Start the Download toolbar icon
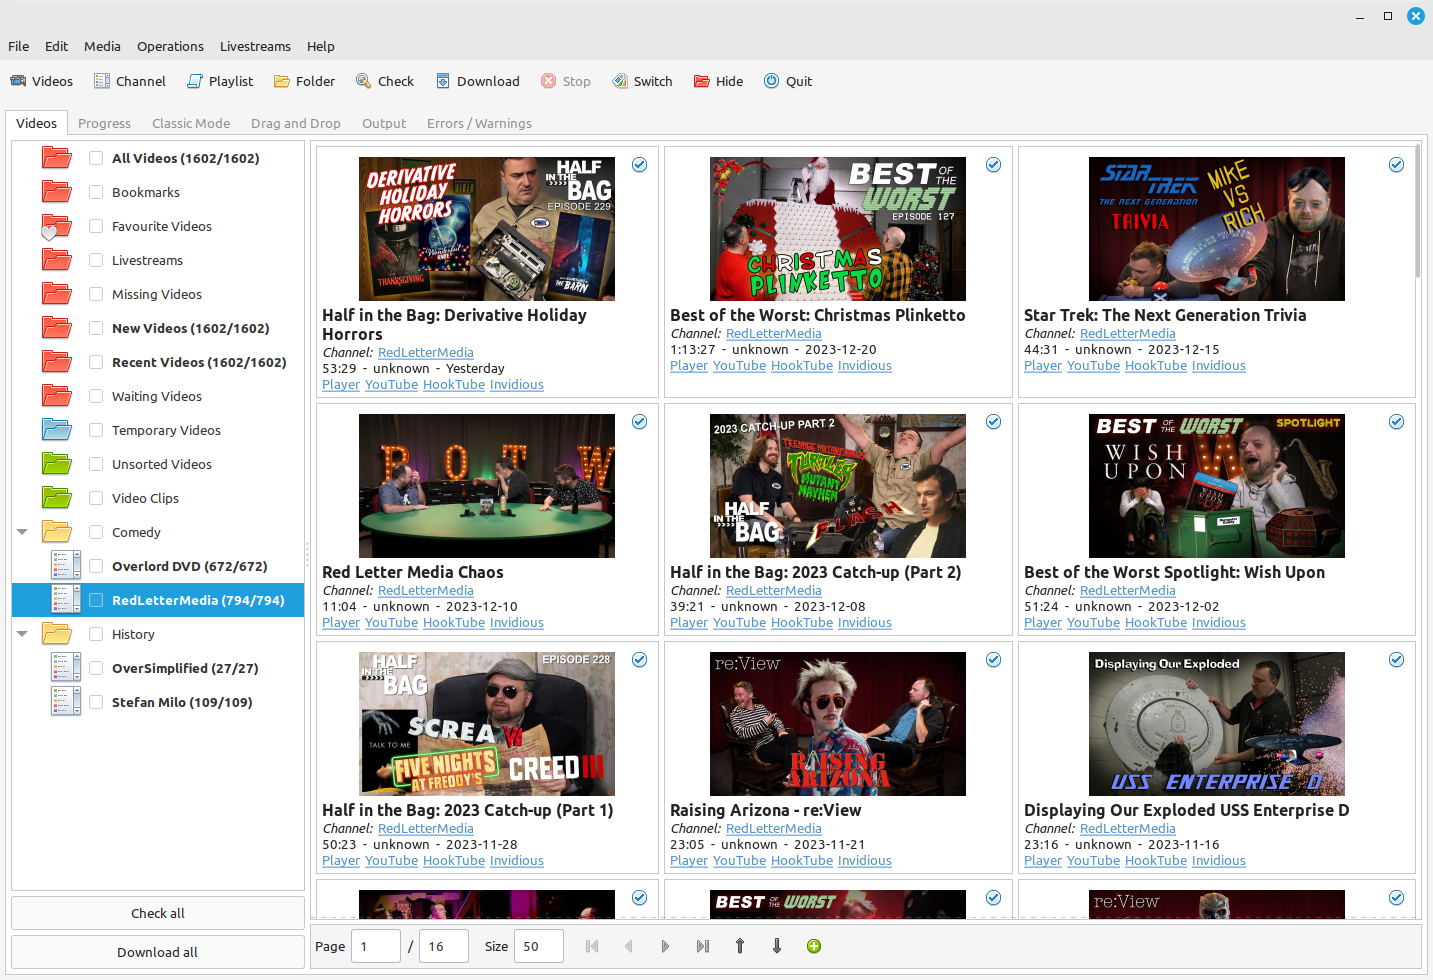Screen dimensions: 1433x980 coord(477,81)
